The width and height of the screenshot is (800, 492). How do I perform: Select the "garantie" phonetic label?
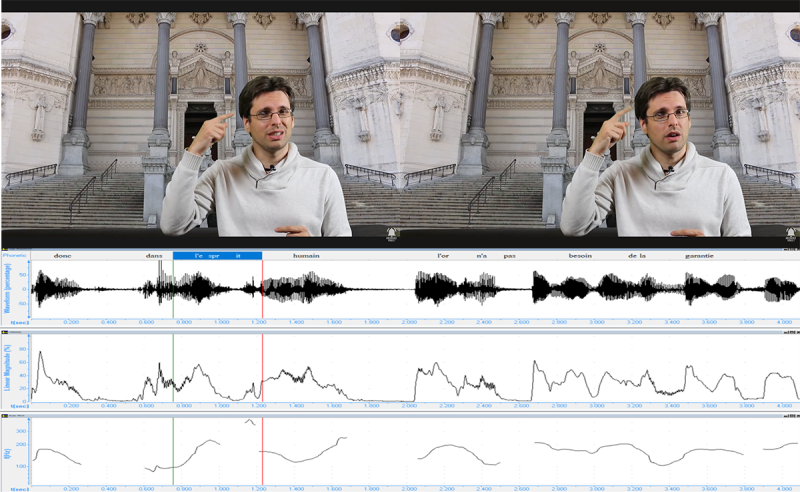tap(699, 256)
